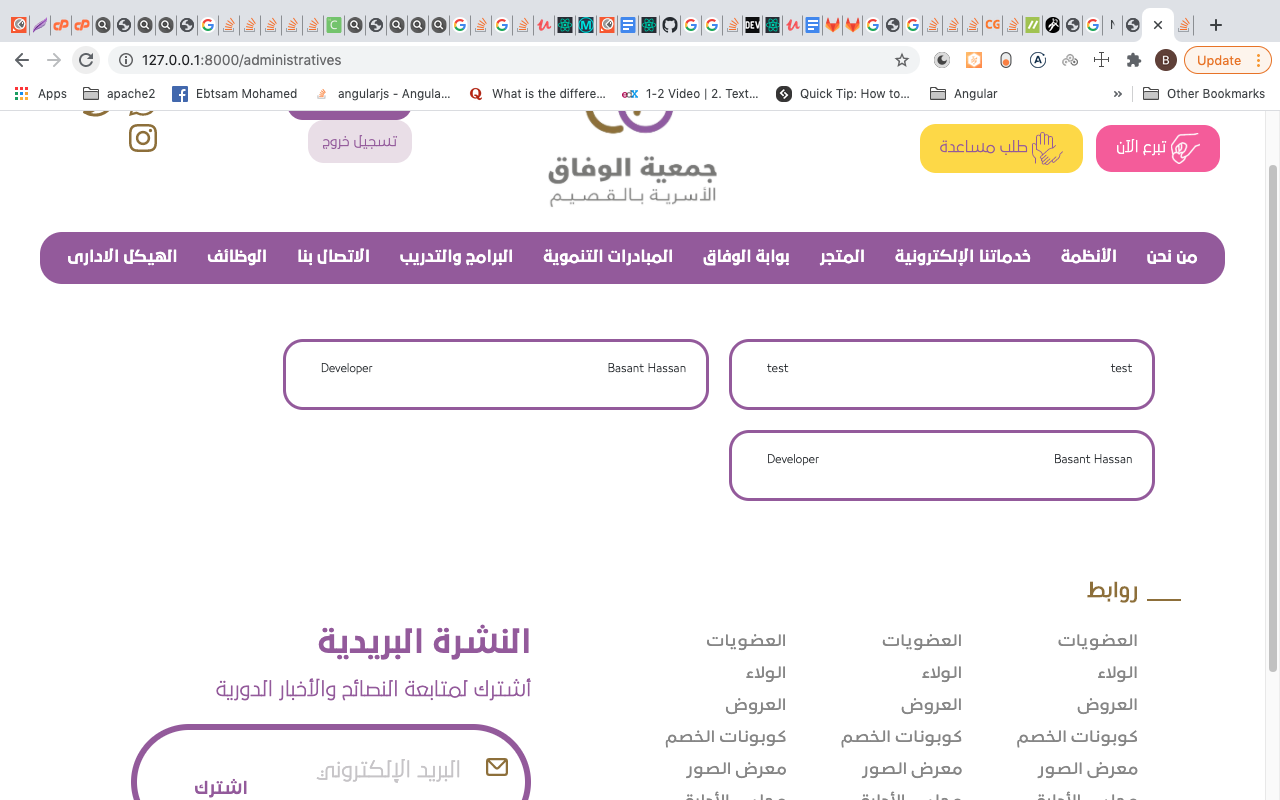Click the Instagram icon in the header
The height and width of the screenshot is (800, 1280).
[x=143, y=138]
